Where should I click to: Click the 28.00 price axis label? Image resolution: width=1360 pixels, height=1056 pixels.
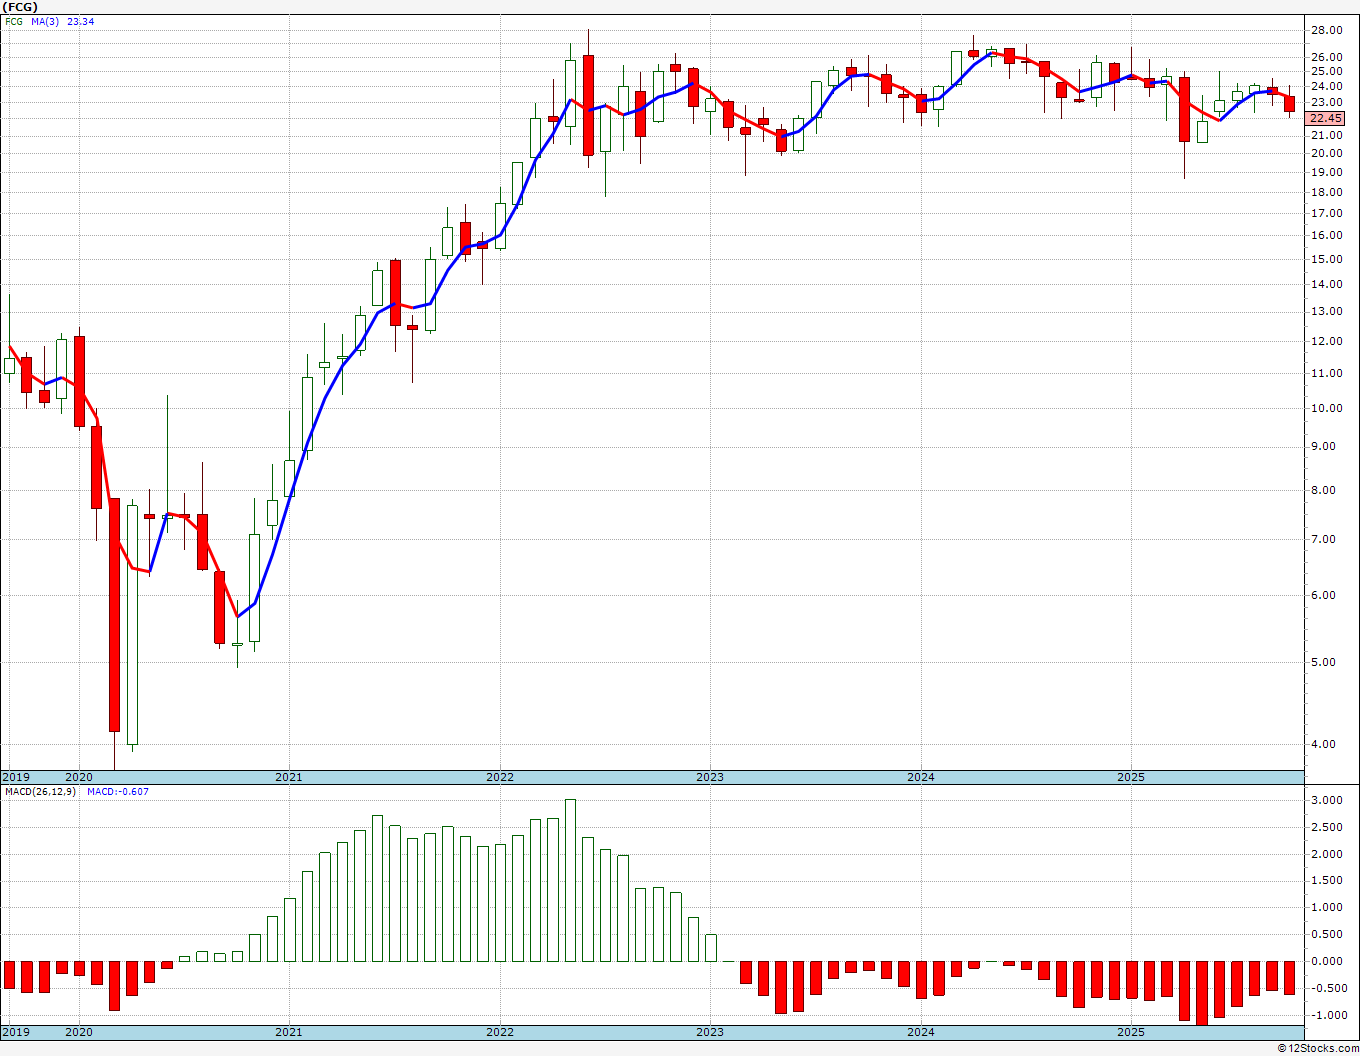click(1325, 30)
